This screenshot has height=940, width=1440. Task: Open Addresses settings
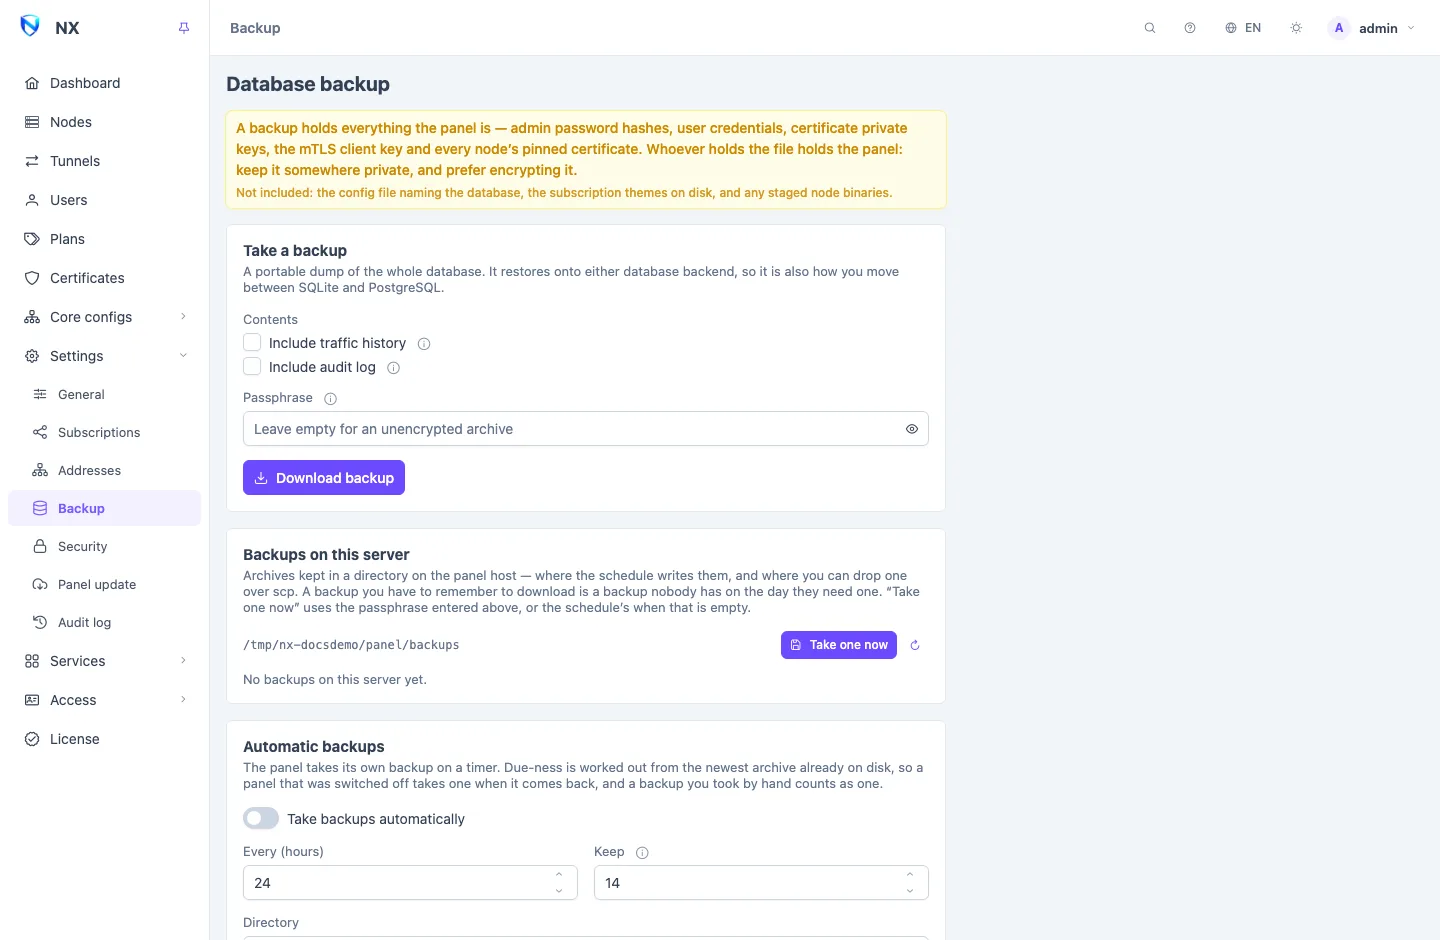point(104,471)
